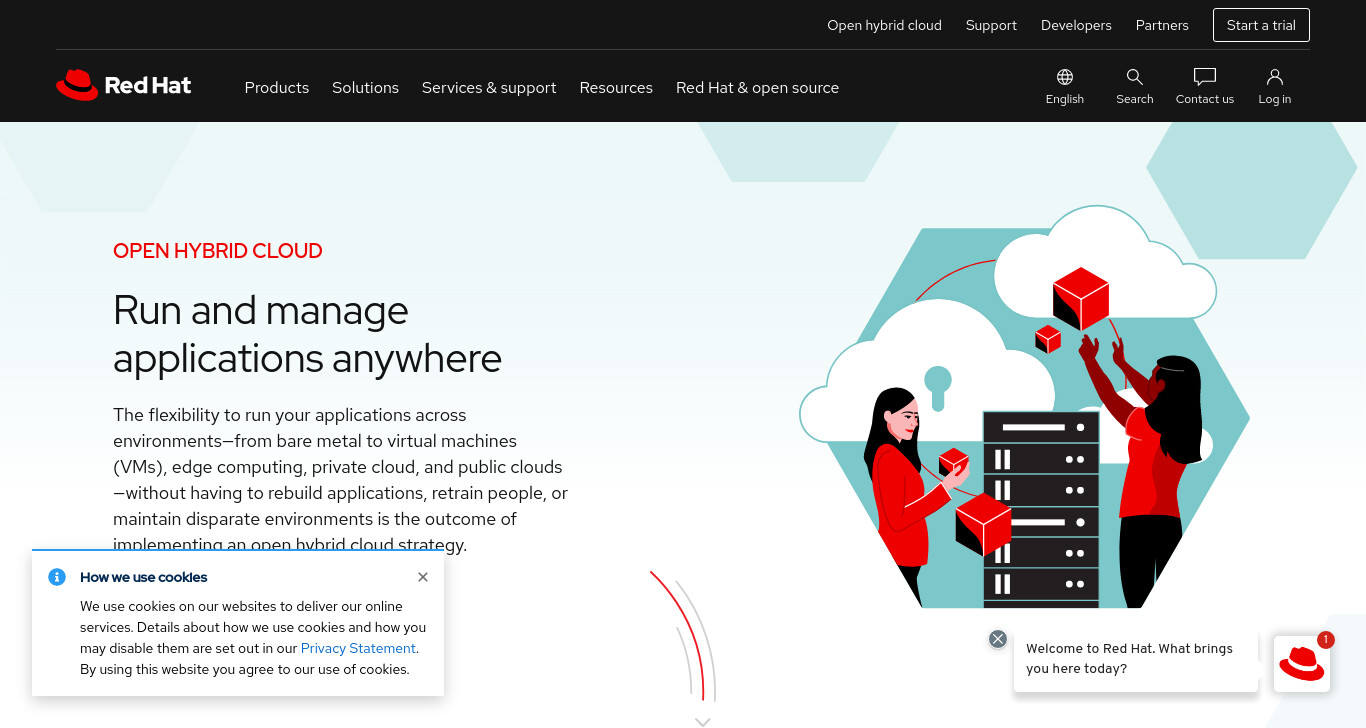The height and width of the screenshot is (728, 1366).
Task: Expand Red Hat & open source menu
Action: [757, 88]
